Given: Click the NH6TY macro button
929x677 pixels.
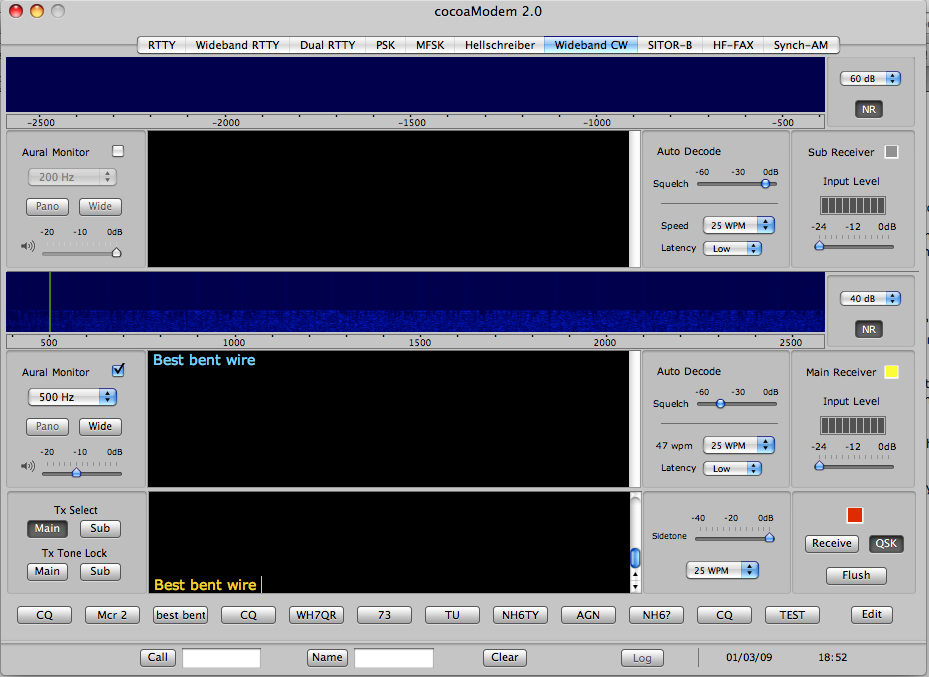Looking at the screenshot, I should click(520, 615).
